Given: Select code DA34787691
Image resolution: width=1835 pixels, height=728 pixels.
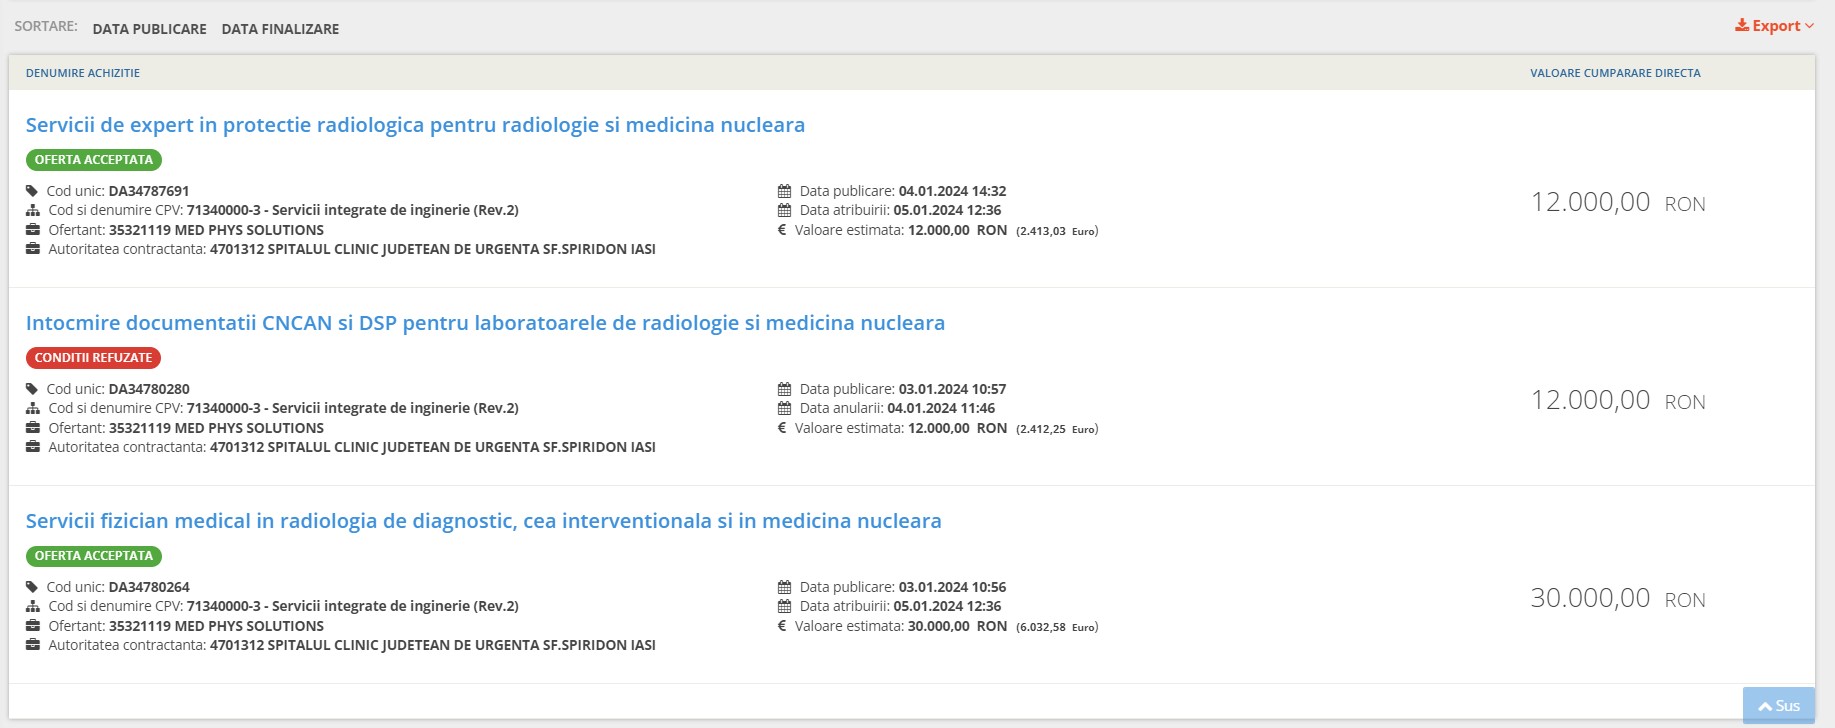Looking at the screenshot, I should tap(149, 191).
